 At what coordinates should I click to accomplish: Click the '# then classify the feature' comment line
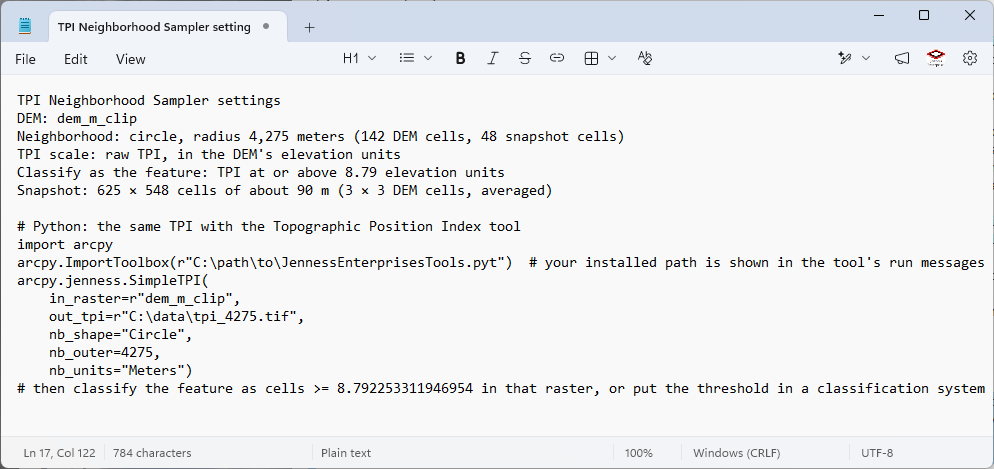(501, 389)
